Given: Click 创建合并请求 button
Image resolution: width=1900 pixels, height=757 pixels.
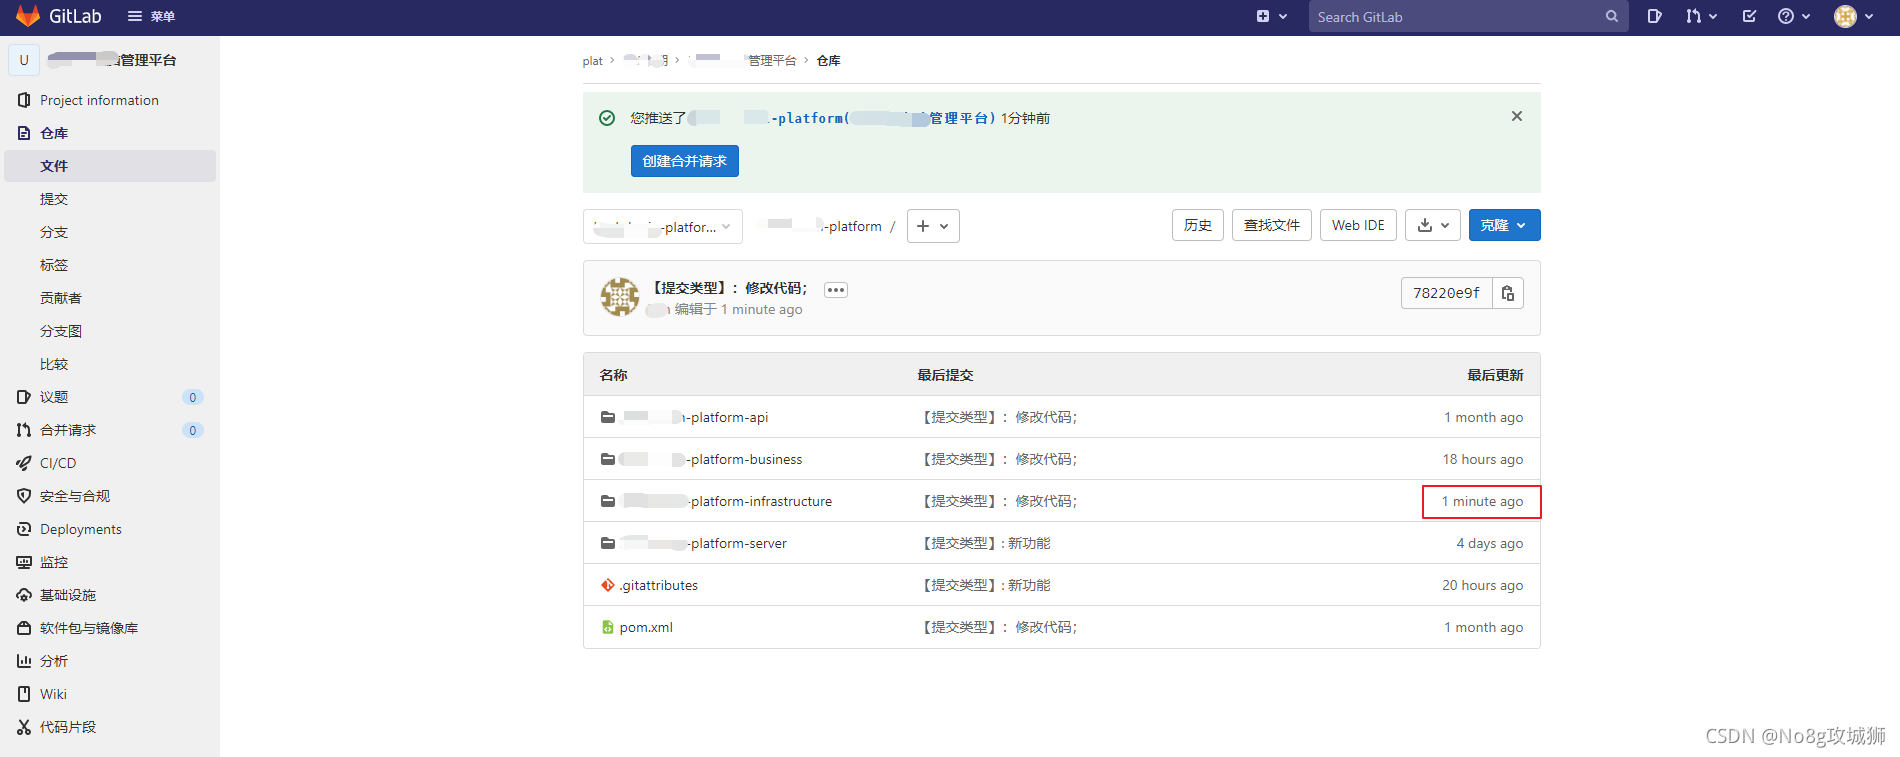Looking at the screenshot, I should coord(685,161).
